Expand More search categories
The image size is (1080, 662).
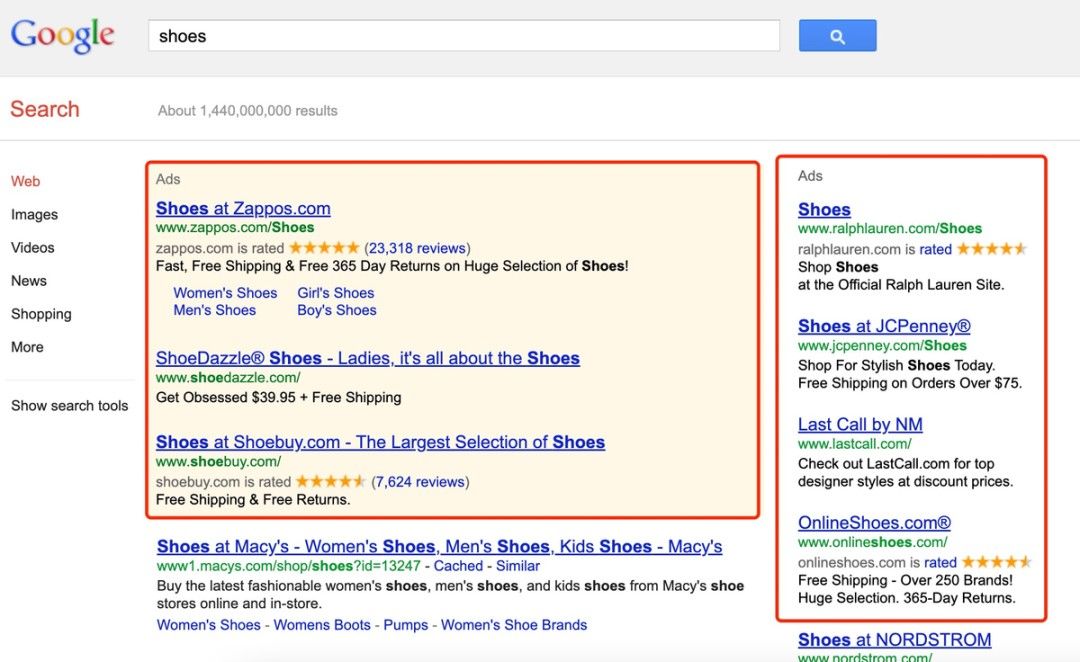pyautogui.click(x=27, y=347)
